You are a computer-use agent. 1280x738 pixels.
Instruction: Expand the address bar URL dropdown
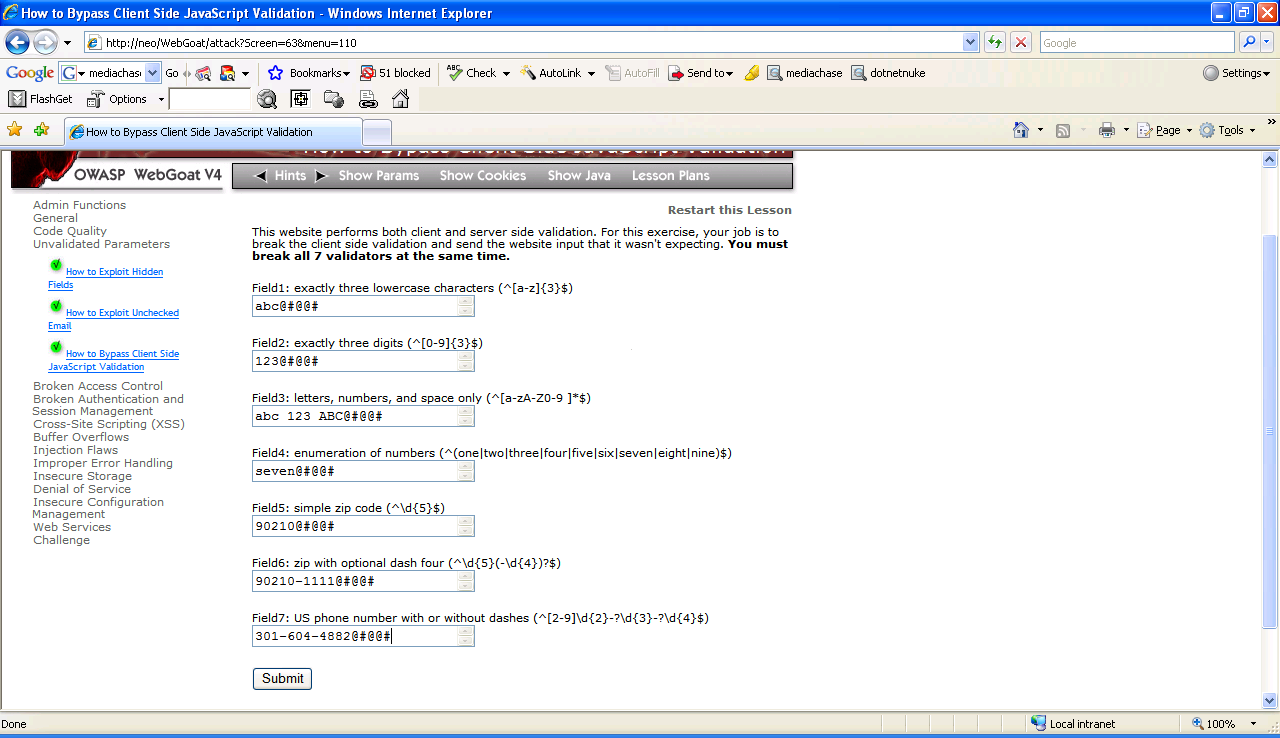point(970,43)
